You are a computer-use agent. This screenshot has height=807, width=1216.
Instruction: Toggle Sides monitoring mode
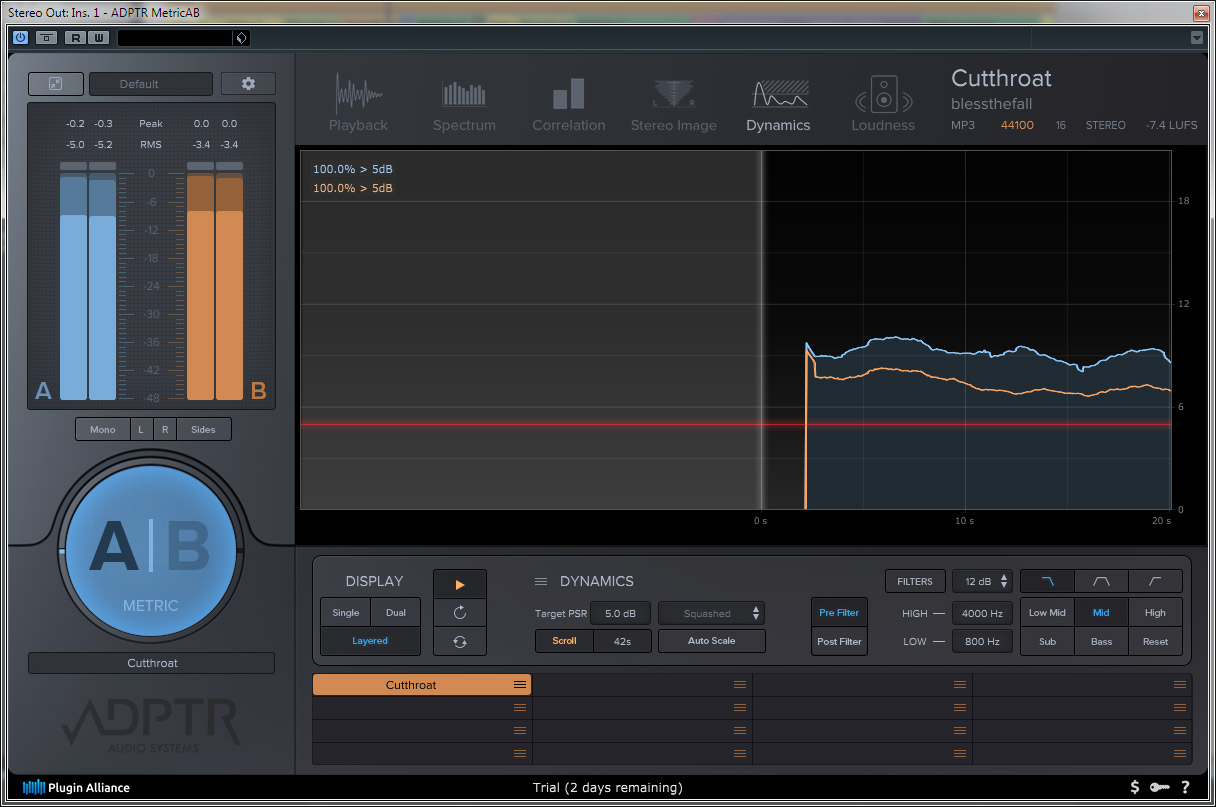click(203, 429)
